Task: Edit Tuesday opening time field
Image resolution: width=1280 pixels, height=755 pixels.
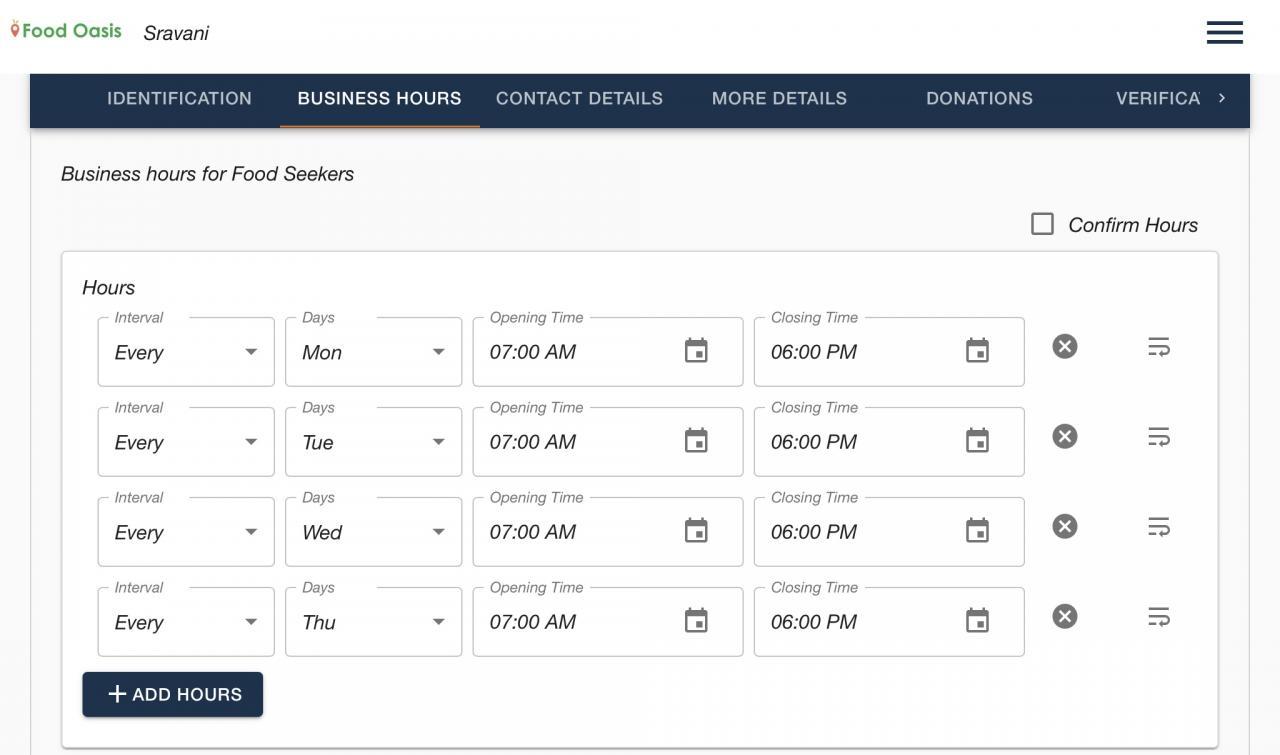Action: tap(608, 442)
